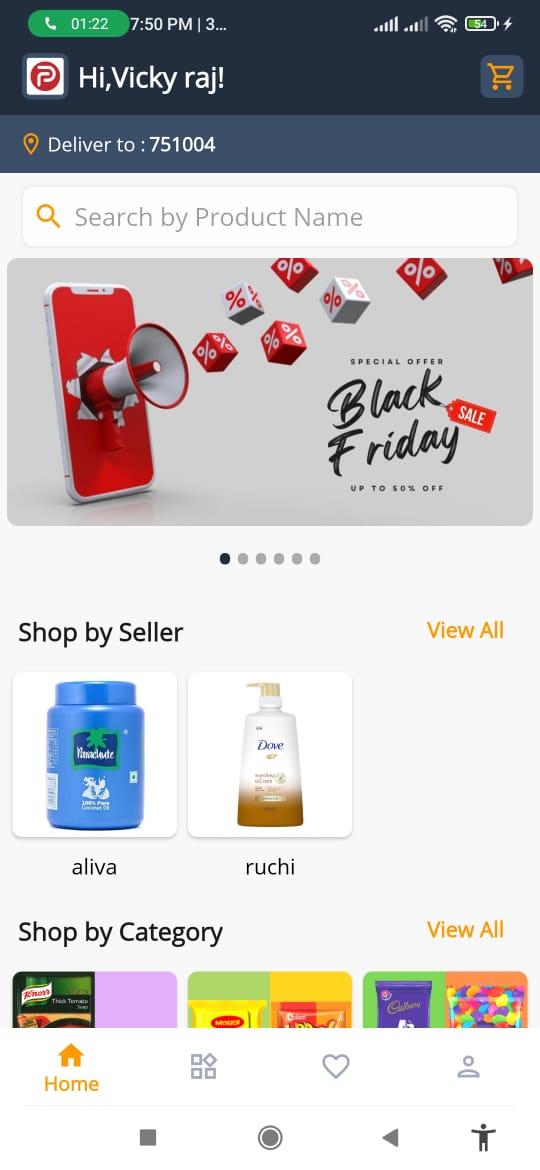The height and width of the screenshot is (1170, 540).
Task: Open seller aliva Parachute thumbnail
Action: 95,754
